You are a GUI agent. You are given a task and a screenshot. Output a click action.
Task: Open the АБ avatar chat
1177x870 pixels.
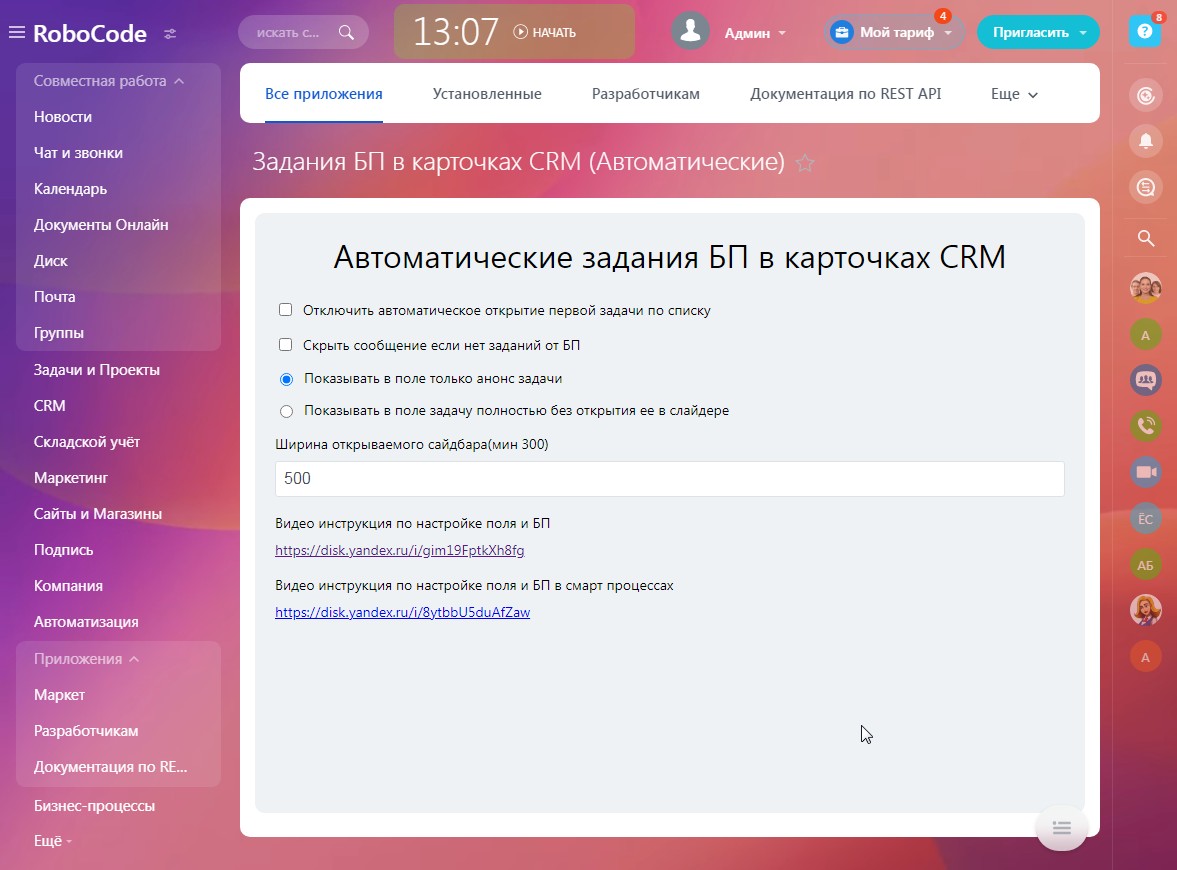tap(1145, 565)
